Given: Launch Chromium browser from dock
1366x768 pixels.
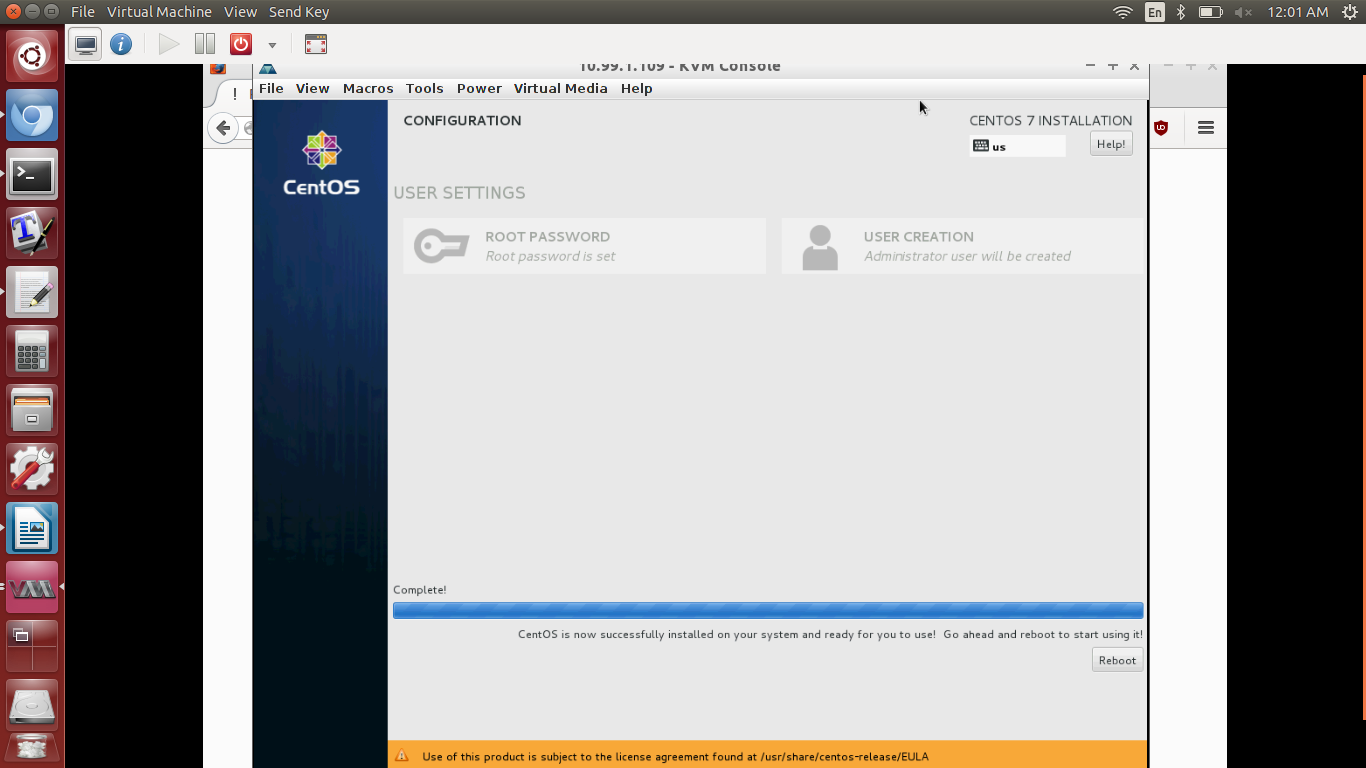Looking at the screenshot, I should click(x=32, y=116).
